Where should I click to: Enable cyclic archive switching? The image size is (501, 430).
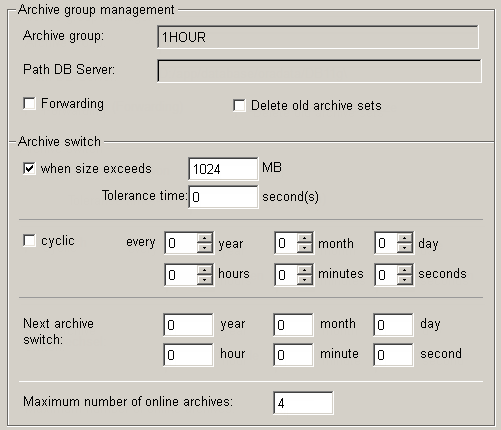click(x=29, y=241)
